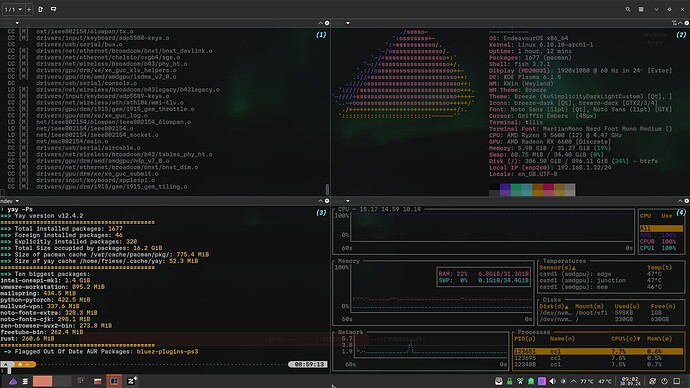Open the EndeavourOS application launcher icon

point(13,381)
